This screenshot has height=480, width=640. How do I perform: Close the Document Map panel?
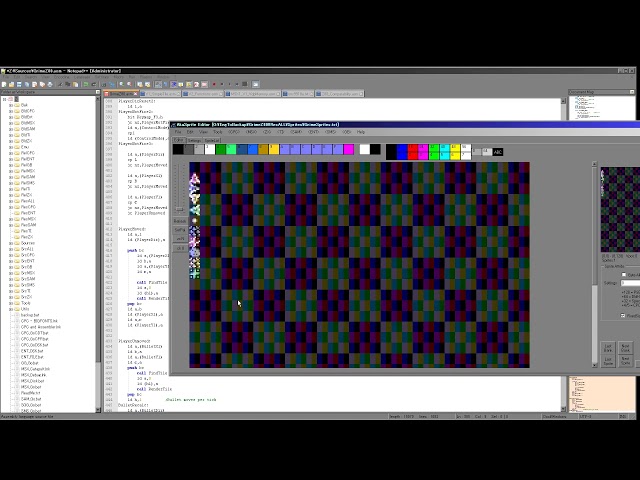click(x=632, y=92)
